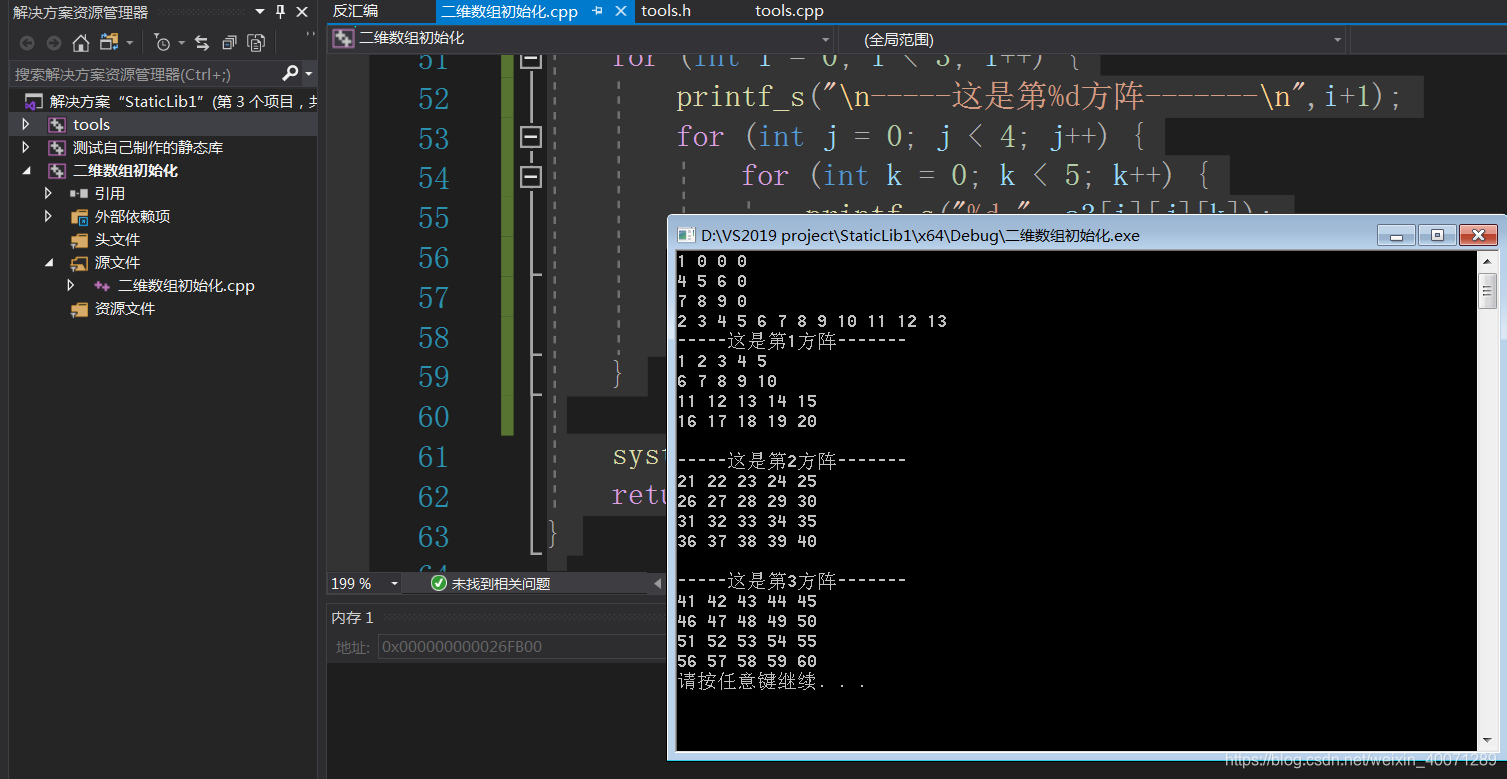Switch to the tools.h tab
The image size is (1507, 779).
coord(666,11)
